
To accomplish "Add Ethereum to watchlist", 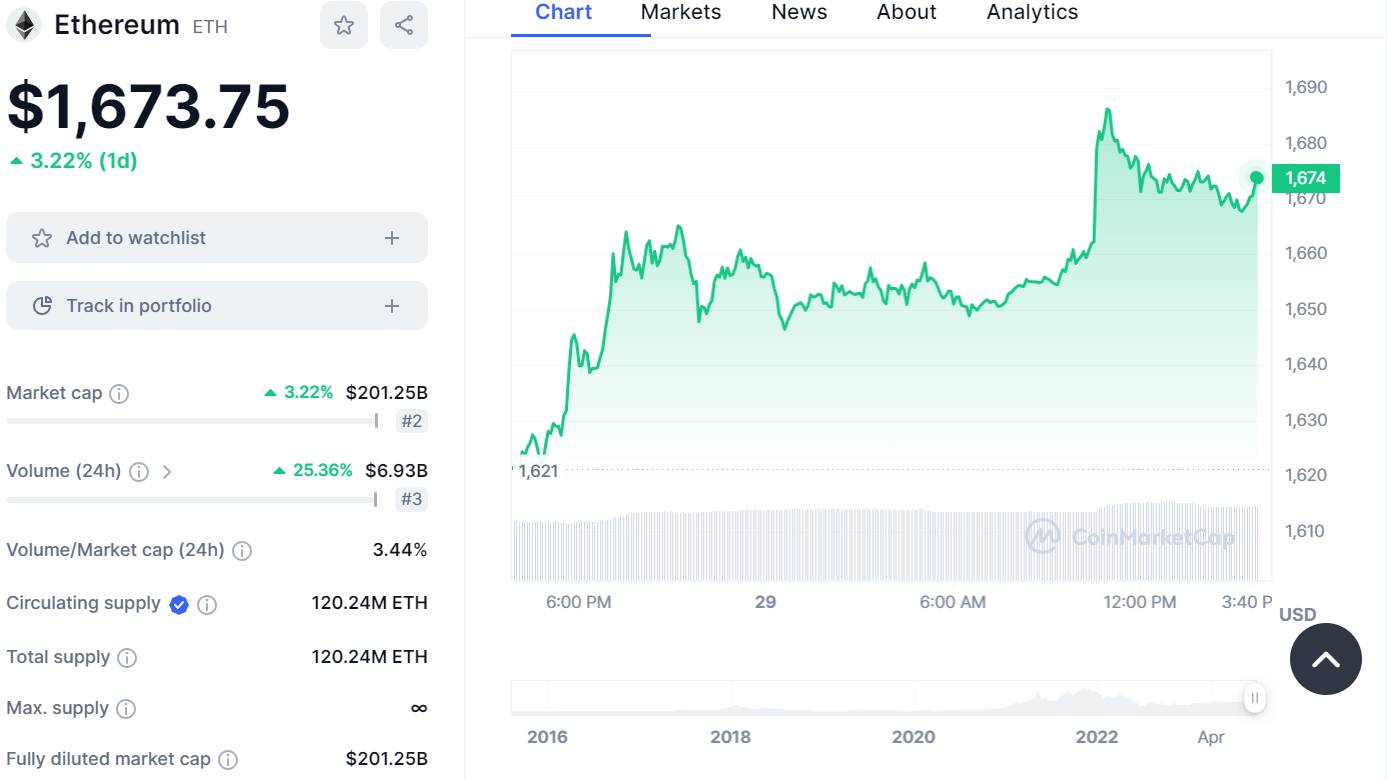I will 217,238.
